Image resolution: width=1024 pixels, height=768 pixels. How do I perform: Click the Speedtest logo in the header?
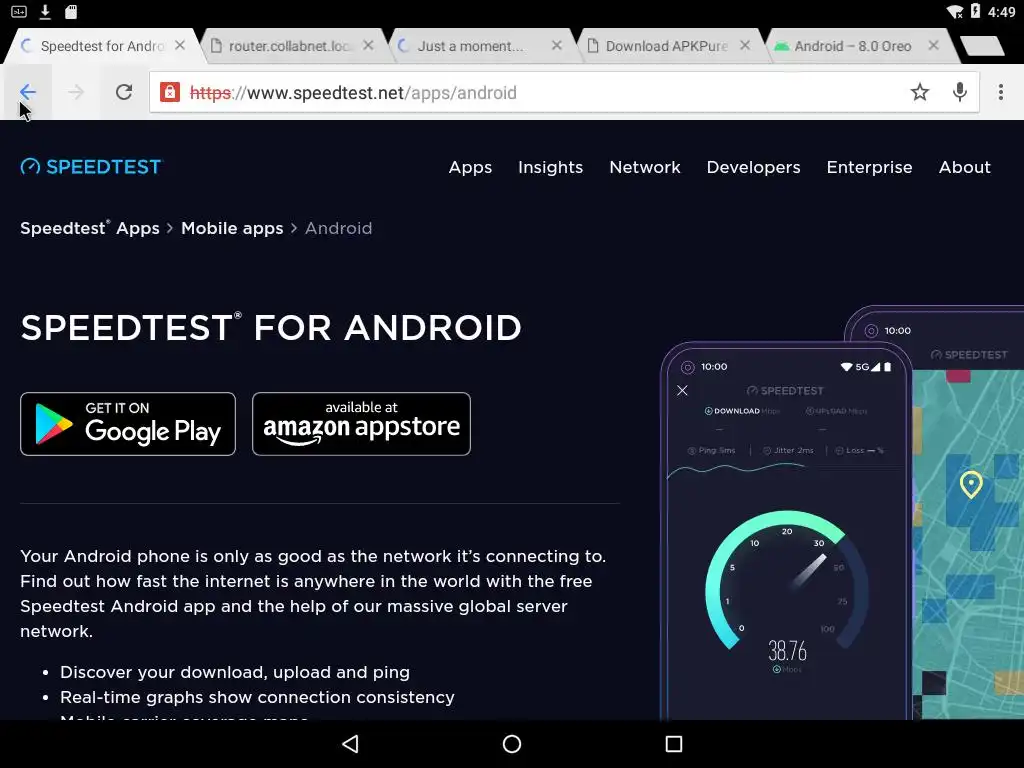point(90,167)
